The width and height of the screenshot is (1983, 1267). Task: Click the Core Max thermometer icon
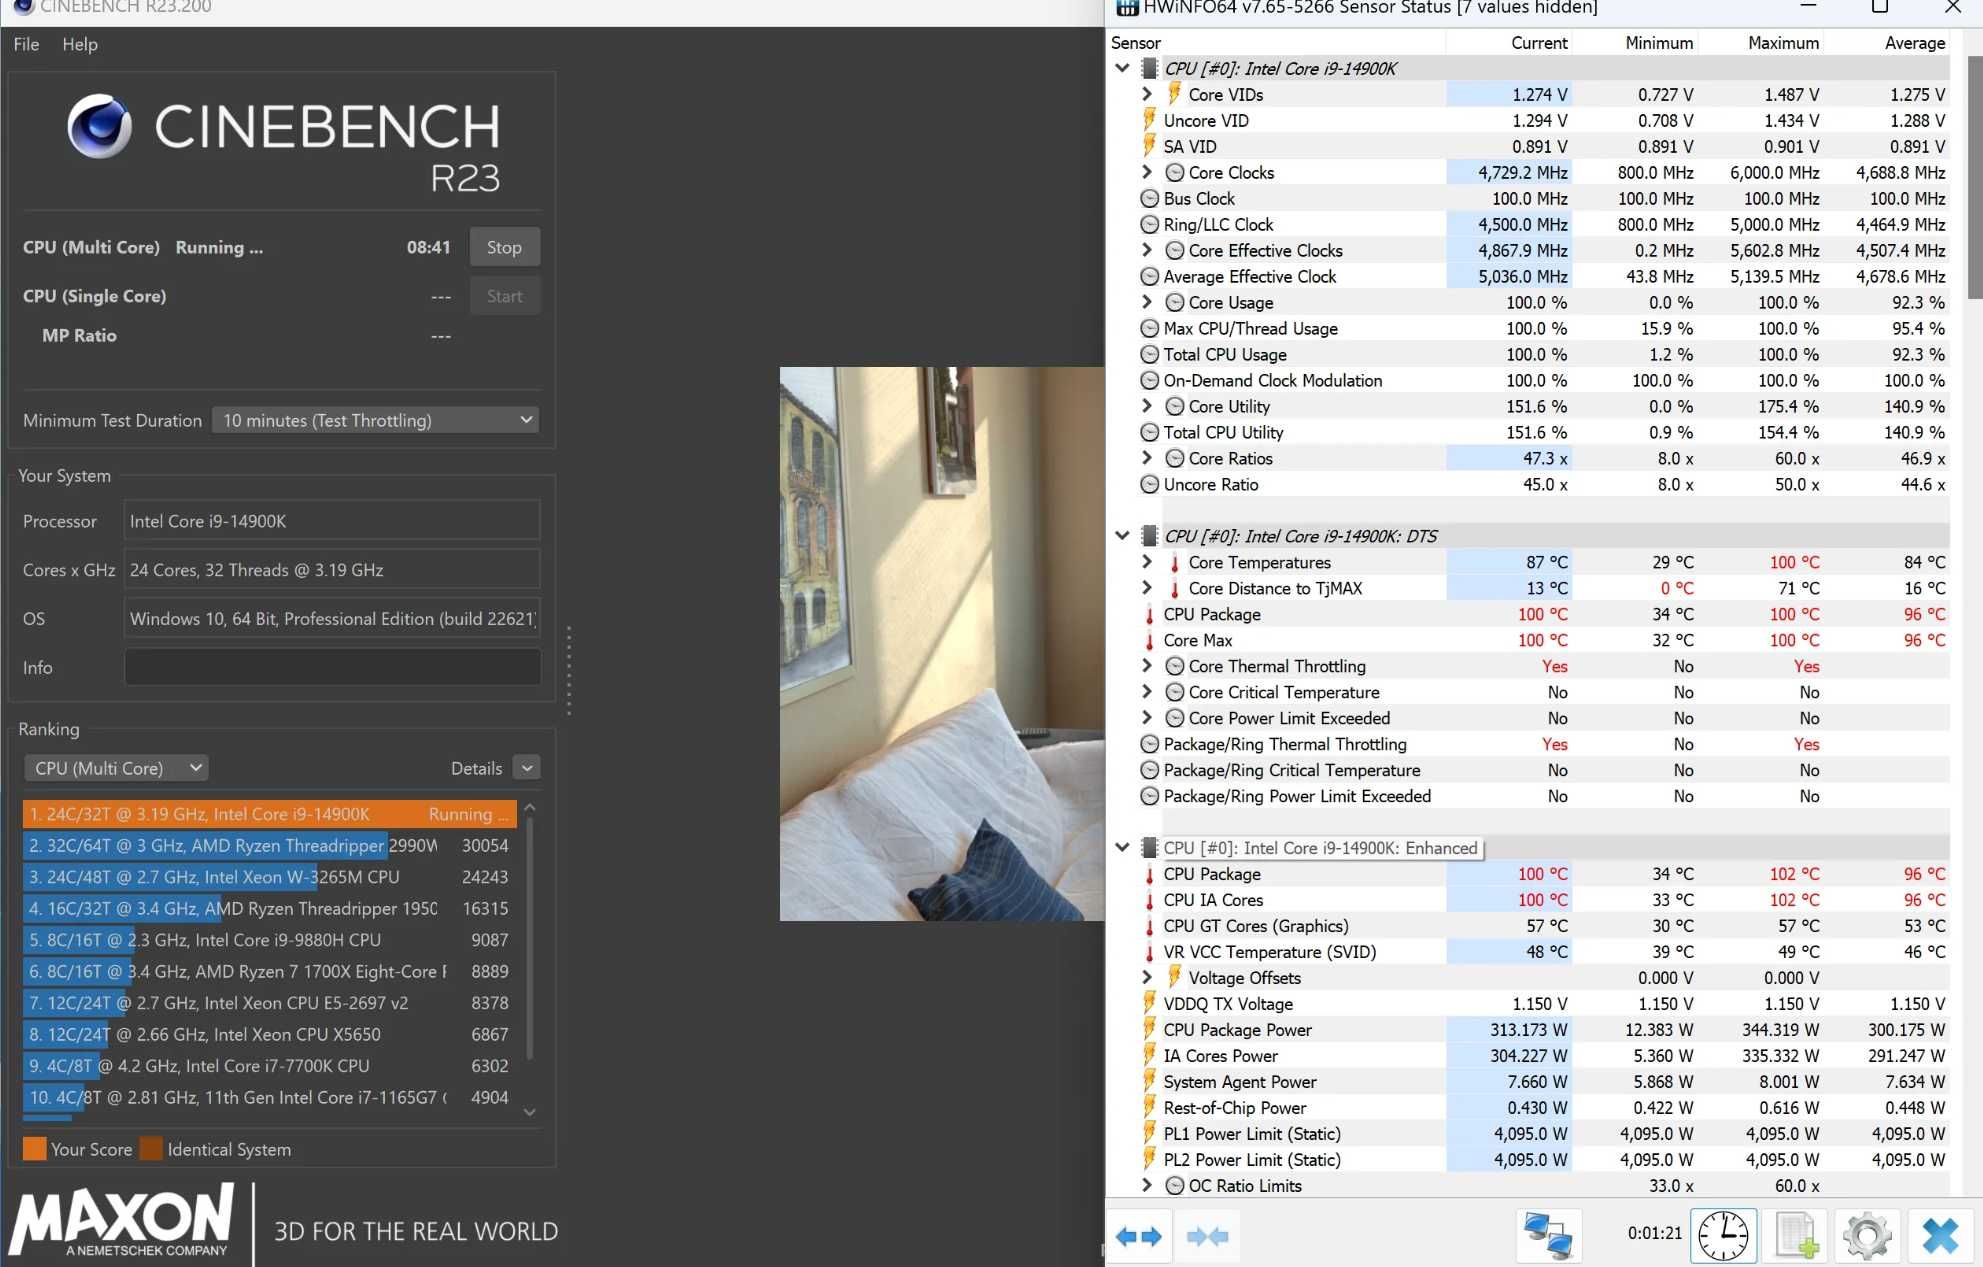(1150, 641)
